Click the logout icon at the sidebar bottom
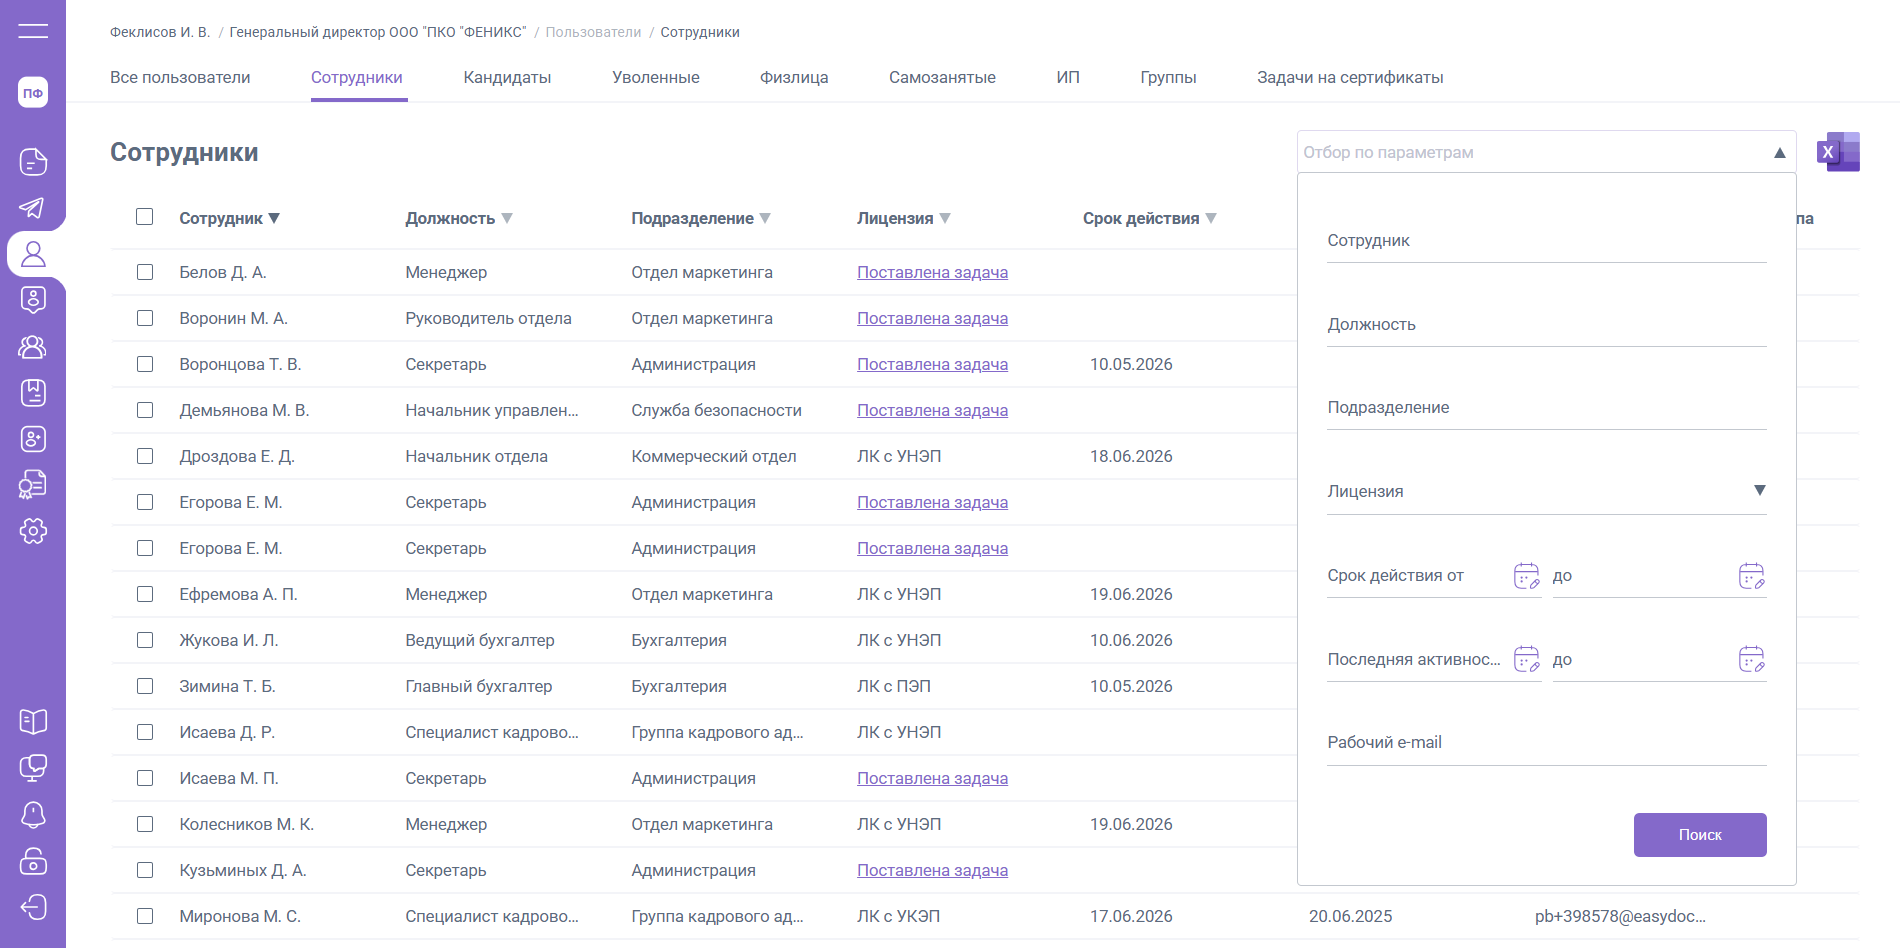Viewport: 1900px width, 948px height. (x=33, y=907)
